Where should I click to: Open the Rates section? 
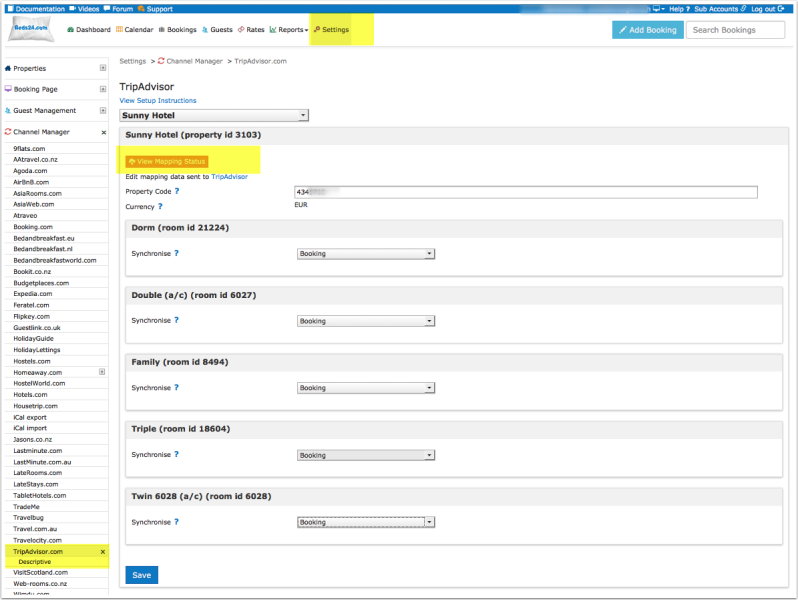pos(251,30)
